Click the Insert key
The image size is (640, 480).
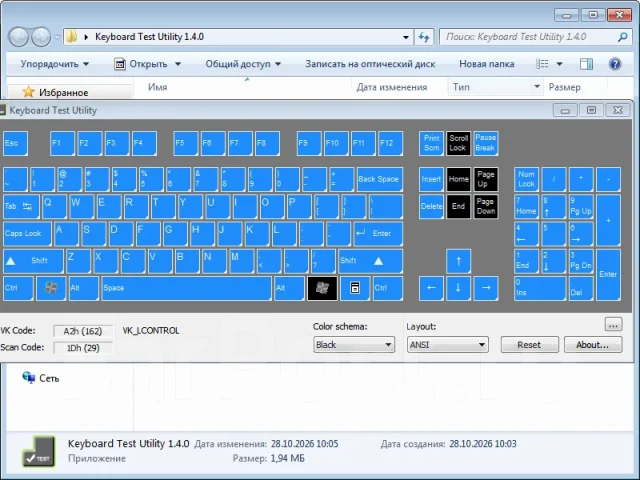coord(431,179)
